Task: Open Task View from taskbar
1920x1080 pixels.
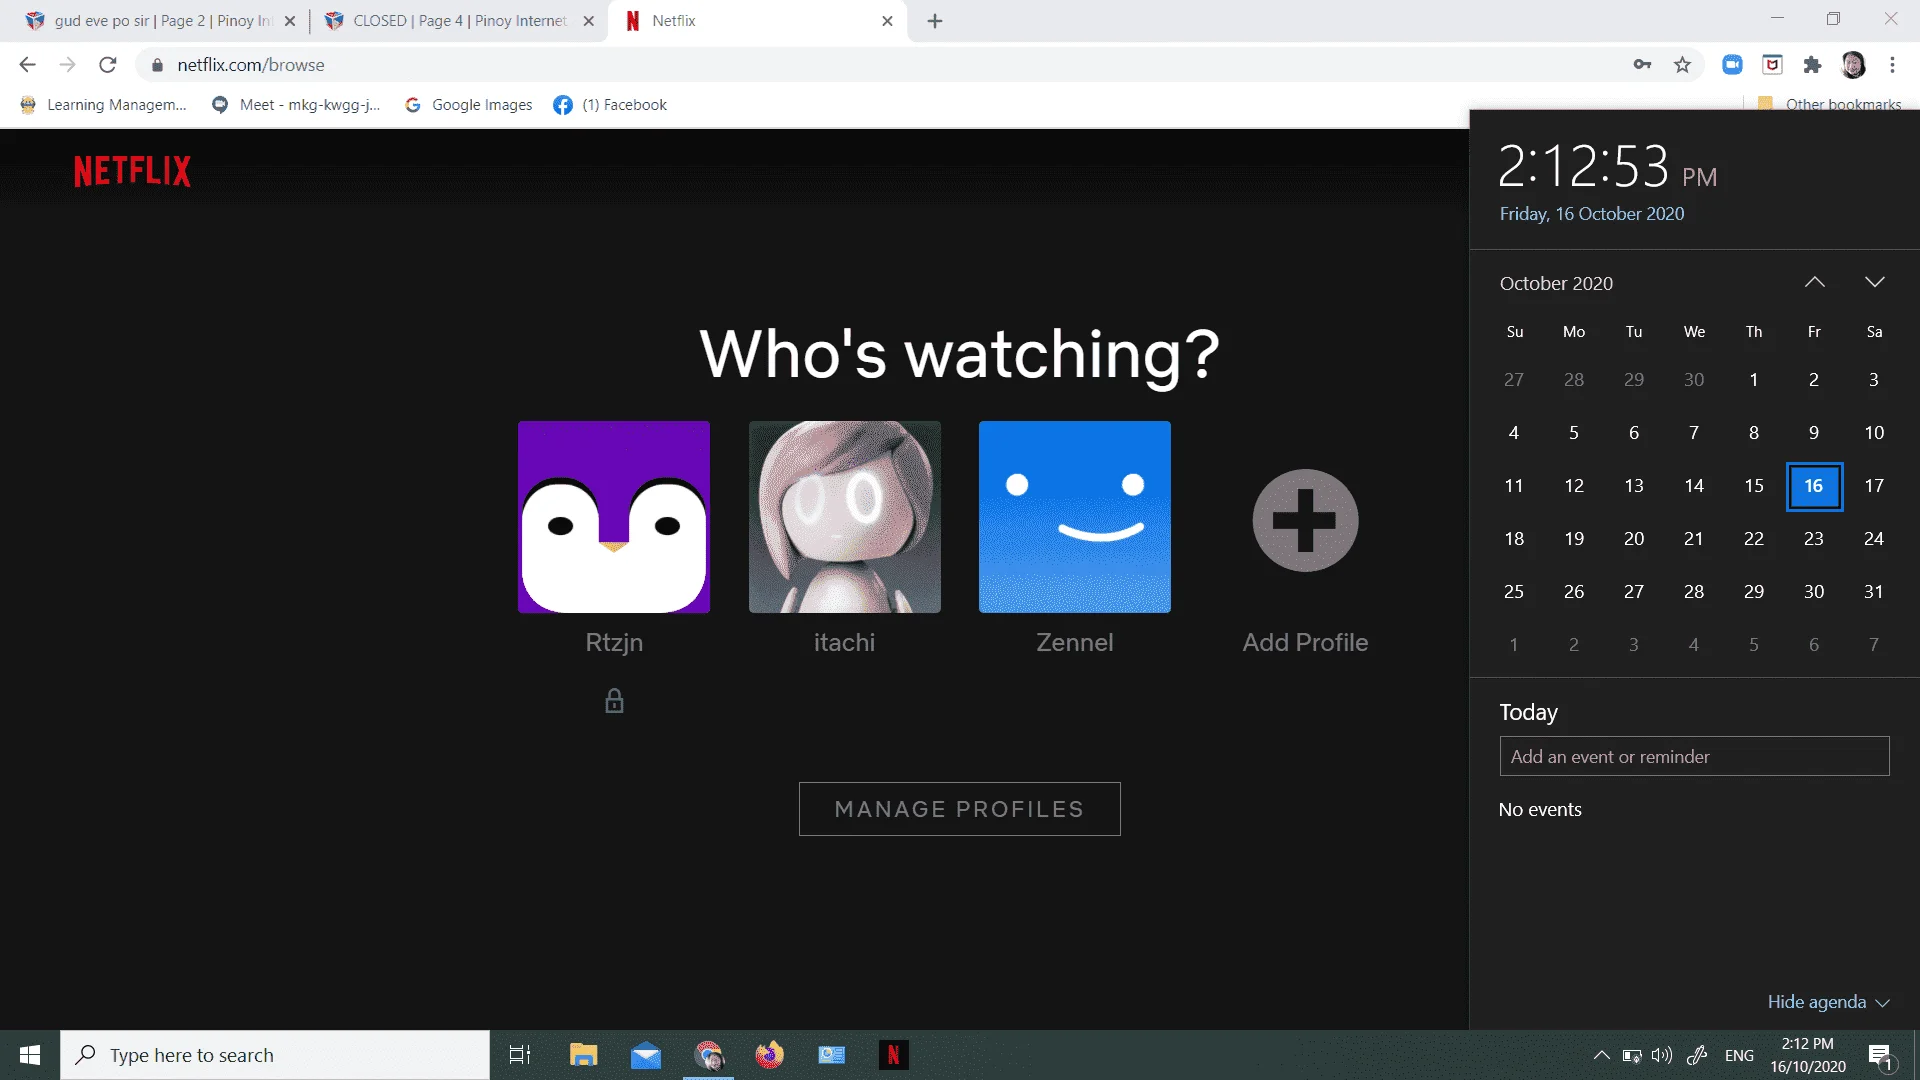Action: point(520,1055)
